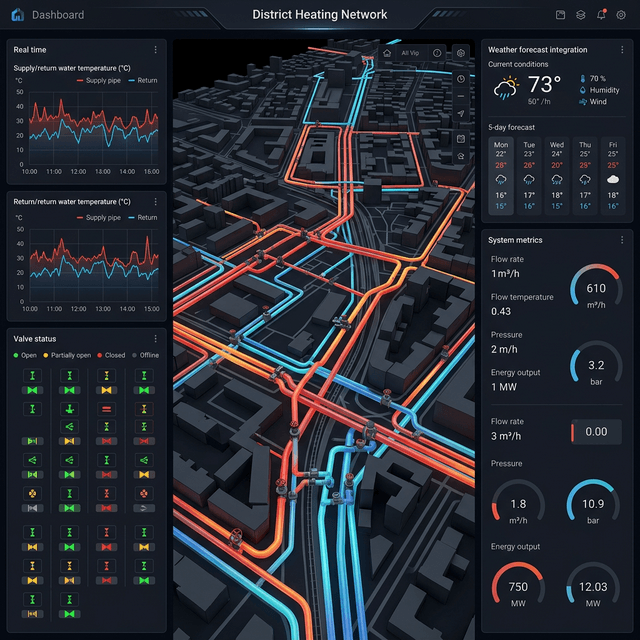640x640 pixels.
Task: Click the map minus zoom-out icon
Action: [x=461, y=96]
